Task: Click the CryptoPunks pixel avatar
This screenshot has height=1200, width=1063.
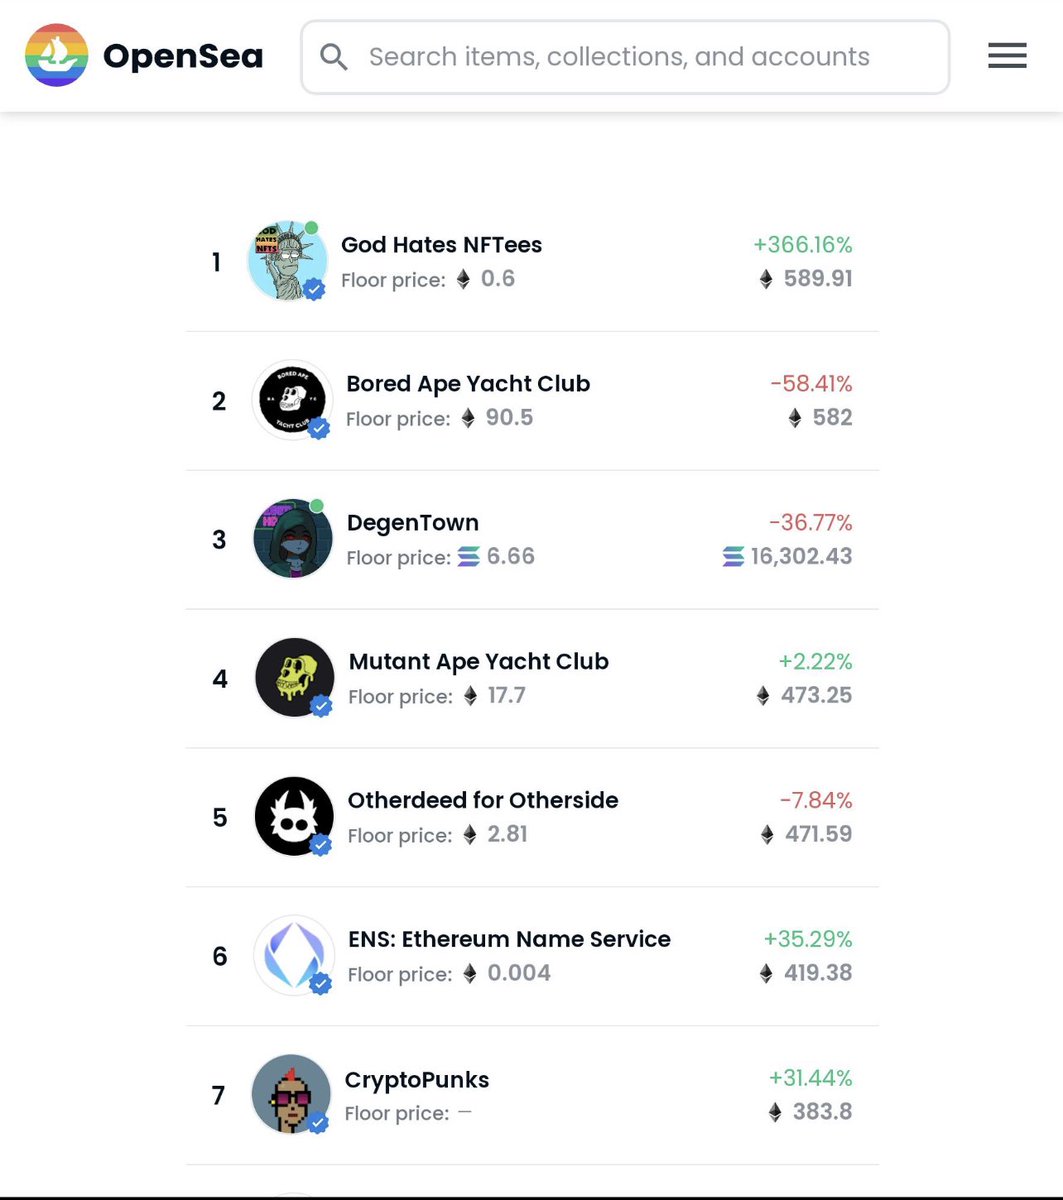Action: coord(291,1095)
